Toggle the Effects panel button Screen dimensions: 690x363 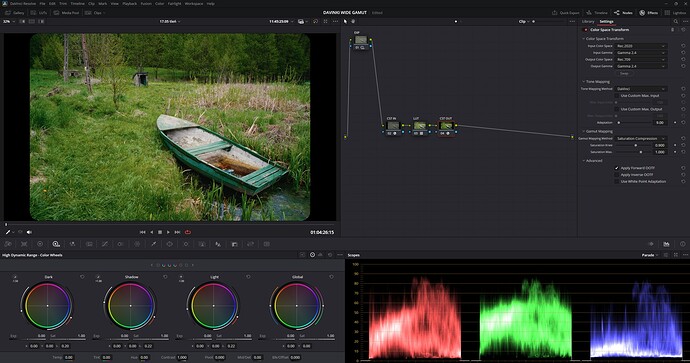click(x=649, y=13)
